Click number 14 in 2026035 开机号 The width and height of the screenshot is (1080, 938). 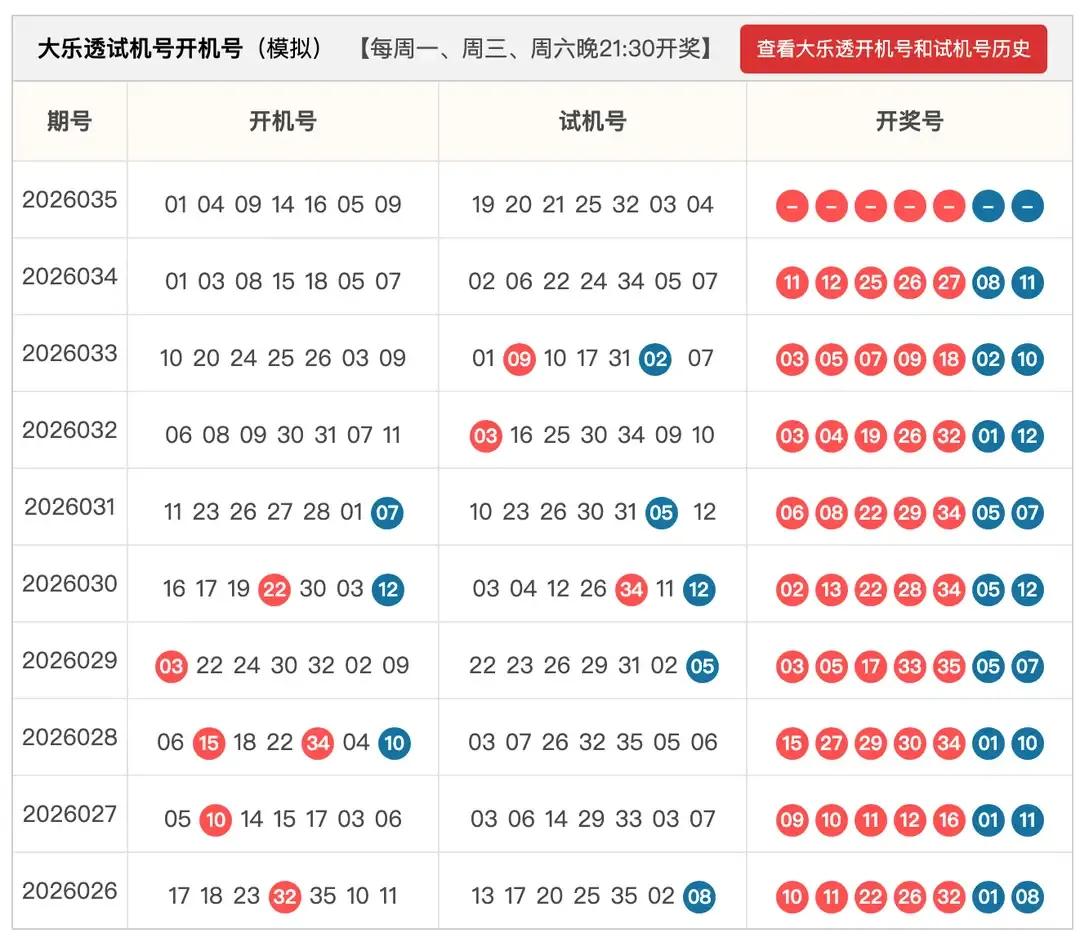pyautogui.click(x=282, y=205)
